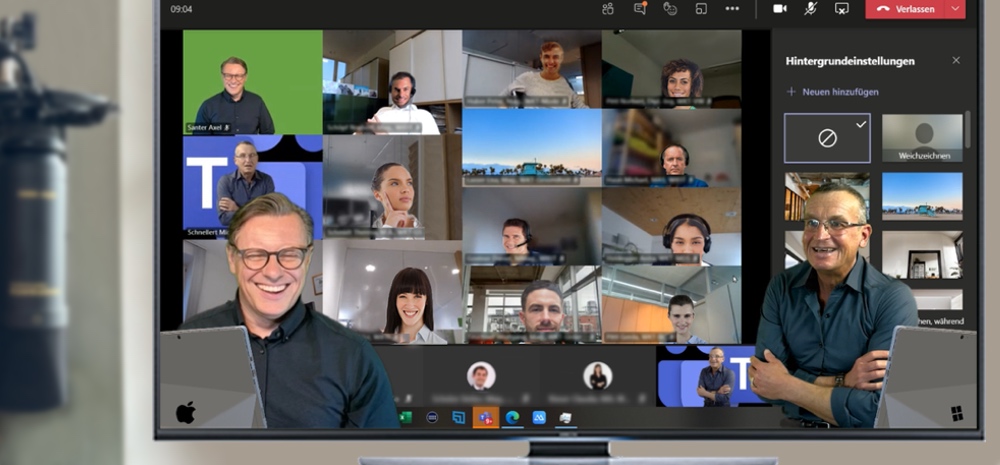Open Microsoft Teams from the taskbar

click(486, 417)
